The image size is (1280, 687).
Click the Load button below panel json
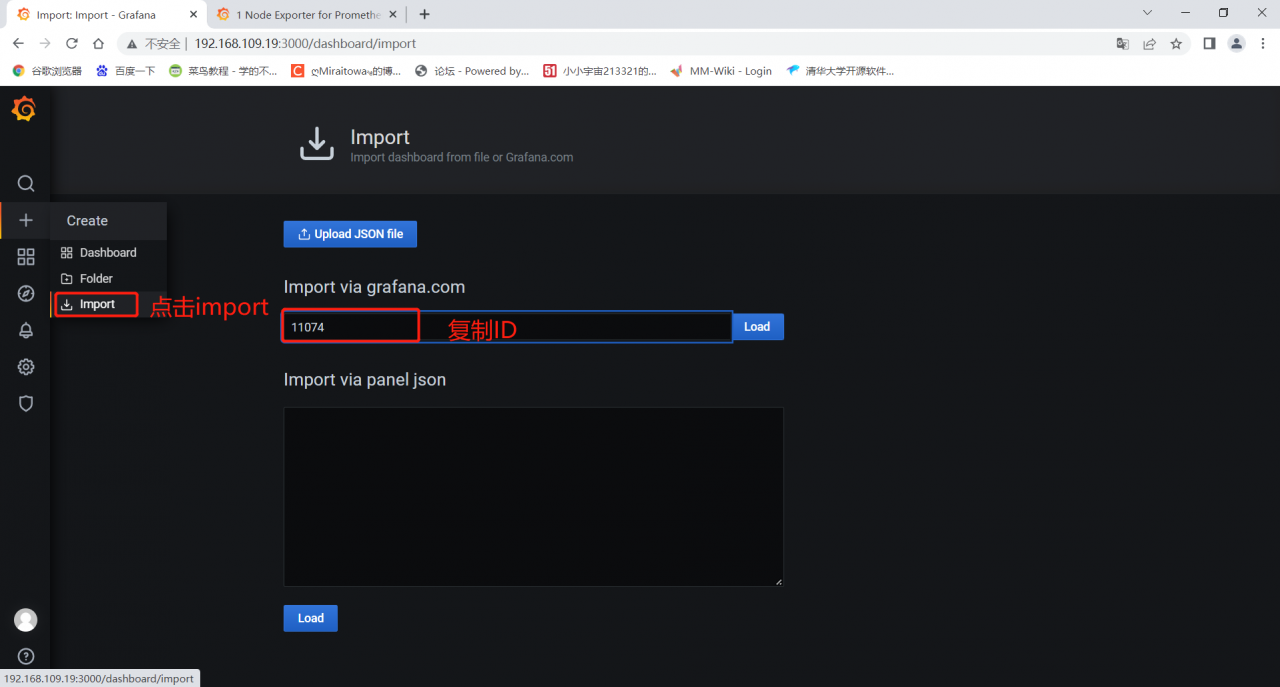pyautogui.click(x=311, y=618)
